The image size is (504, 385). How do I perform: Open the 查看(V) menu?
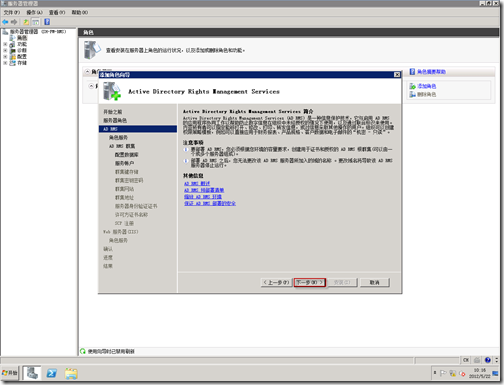(57, 12)
